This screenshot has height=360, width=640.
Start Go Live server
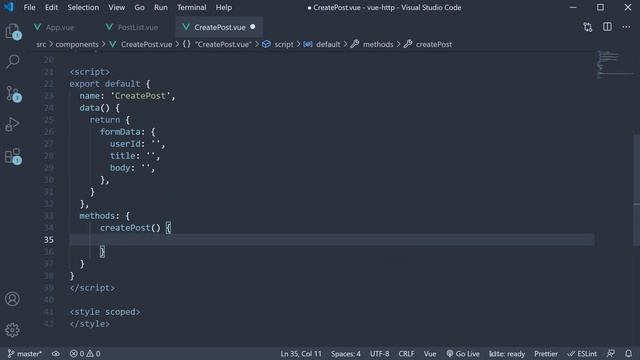(463, 354)
